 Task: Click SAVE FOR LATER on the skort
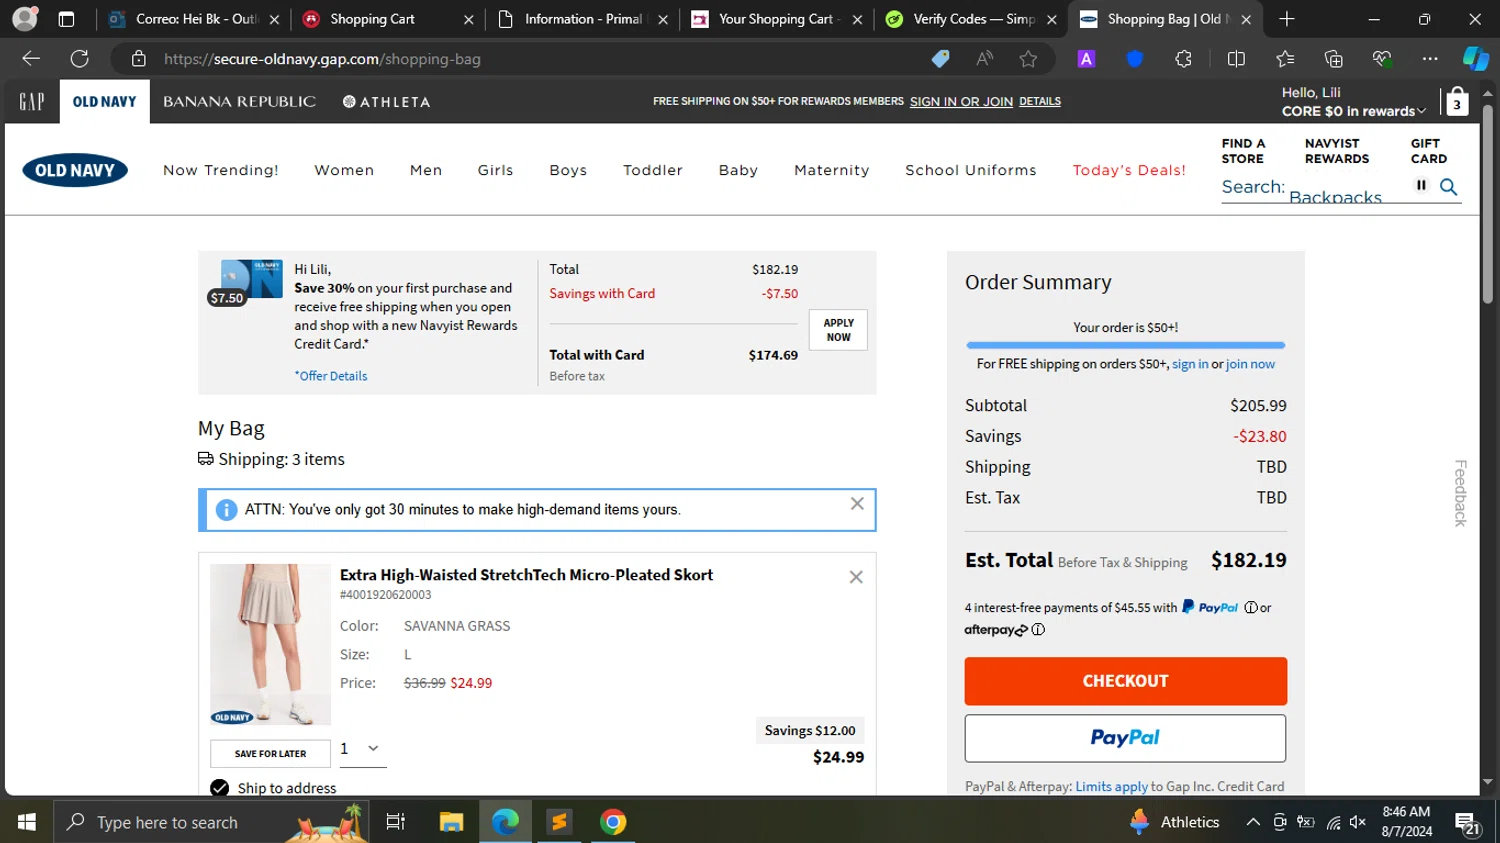(x=270, y=754)
